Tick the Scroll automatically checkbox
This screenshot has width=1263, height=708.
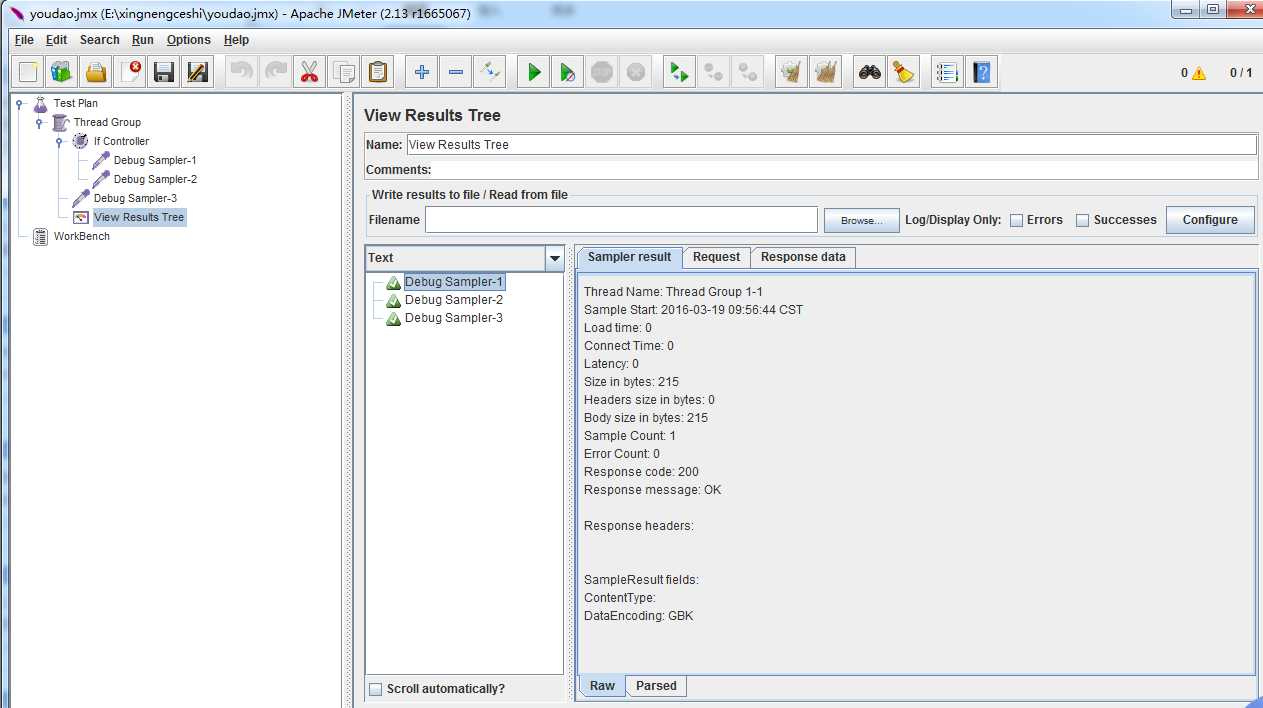[375, 689]
